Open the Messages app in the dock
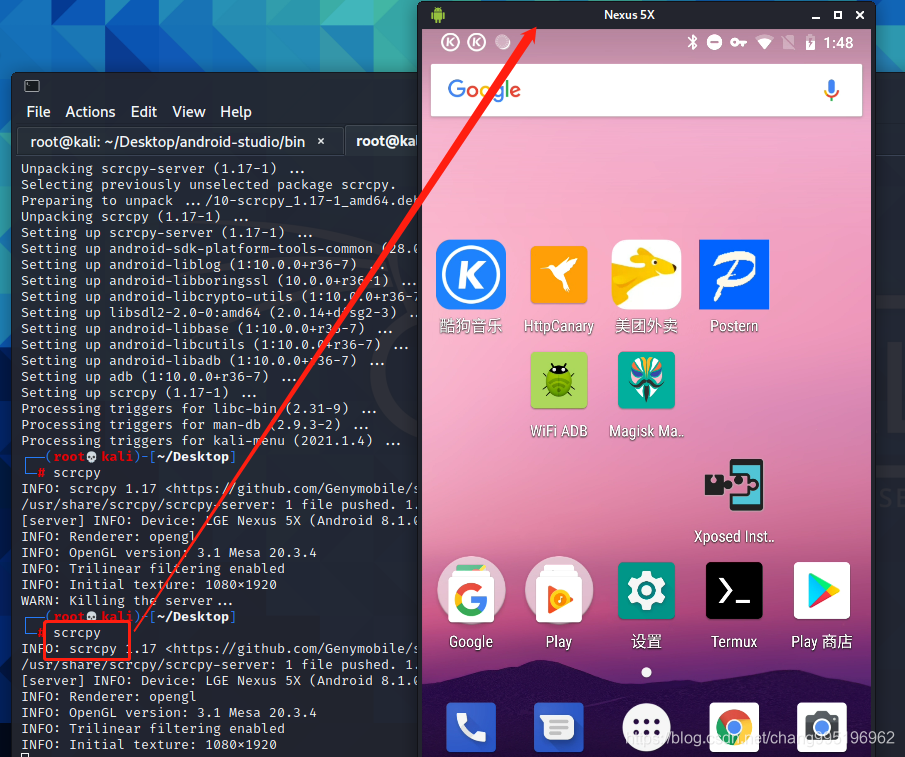905x757 pixels. coord(558,727)
